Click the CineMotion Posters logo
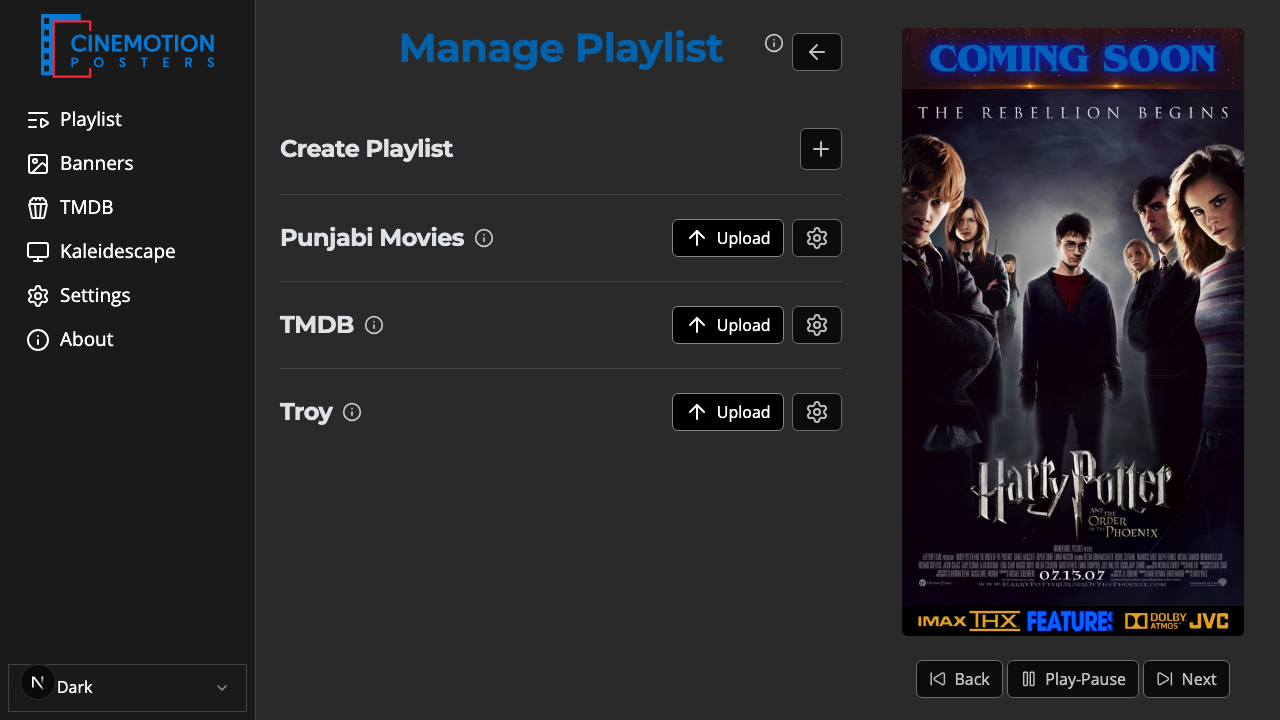The height and width of the screenshot is (720, 1280). click(127, 45)
